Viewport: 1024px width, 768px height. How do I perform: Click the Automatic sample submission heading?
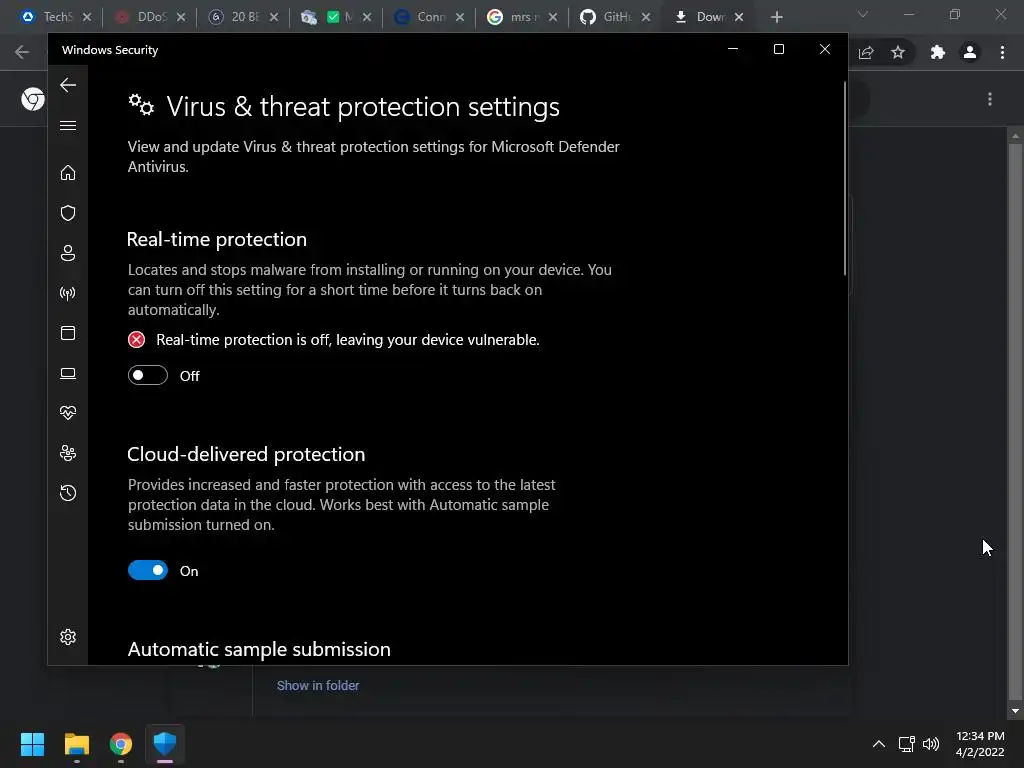(x=259, y=649)
